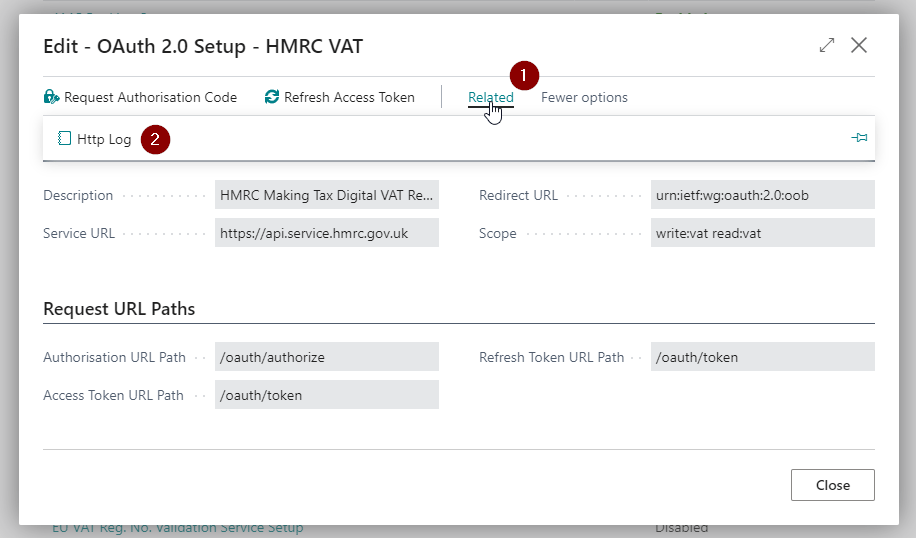Collapse the Request URL Paths section header

click(119, 308)
